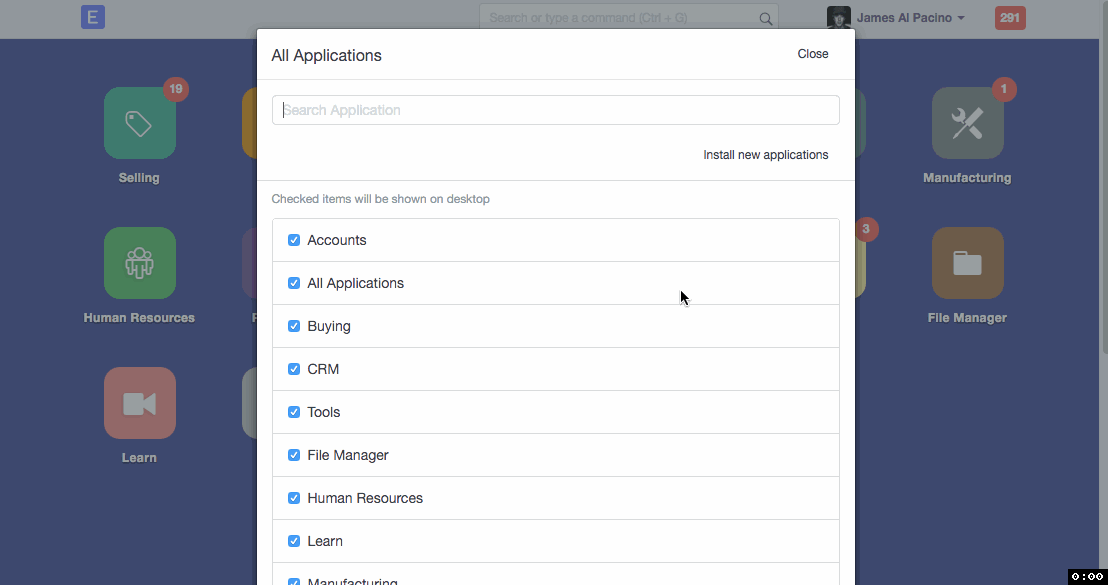
Task: Close the All Applications dialog
Action: point(812,54)
